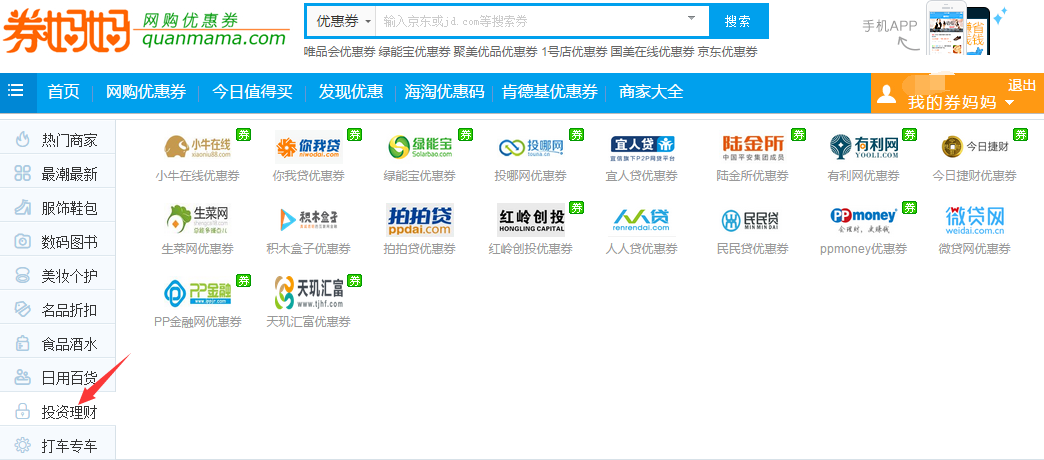1044x460 pixels.
Task: Open the 国美在线优惠券 hot search link
Action: click(652, 51)
